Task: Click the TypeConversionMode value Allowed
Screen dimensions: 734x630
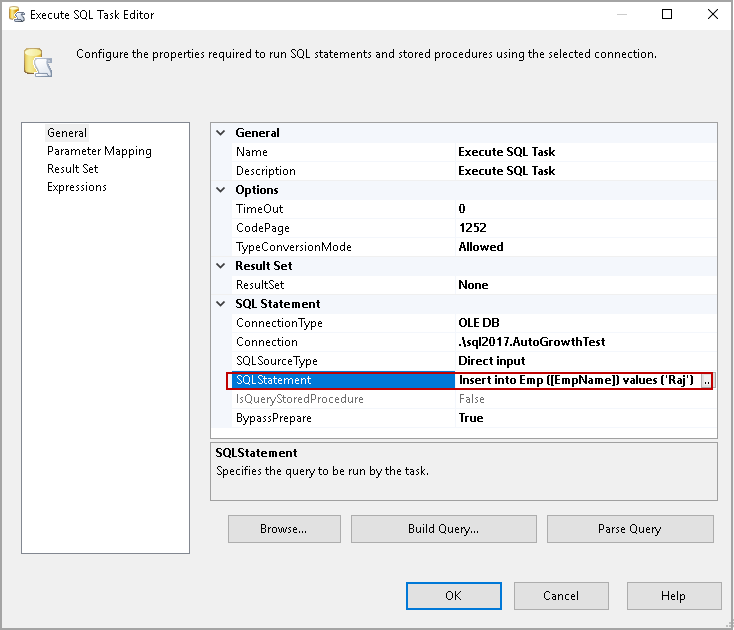Action: point(481,247)
